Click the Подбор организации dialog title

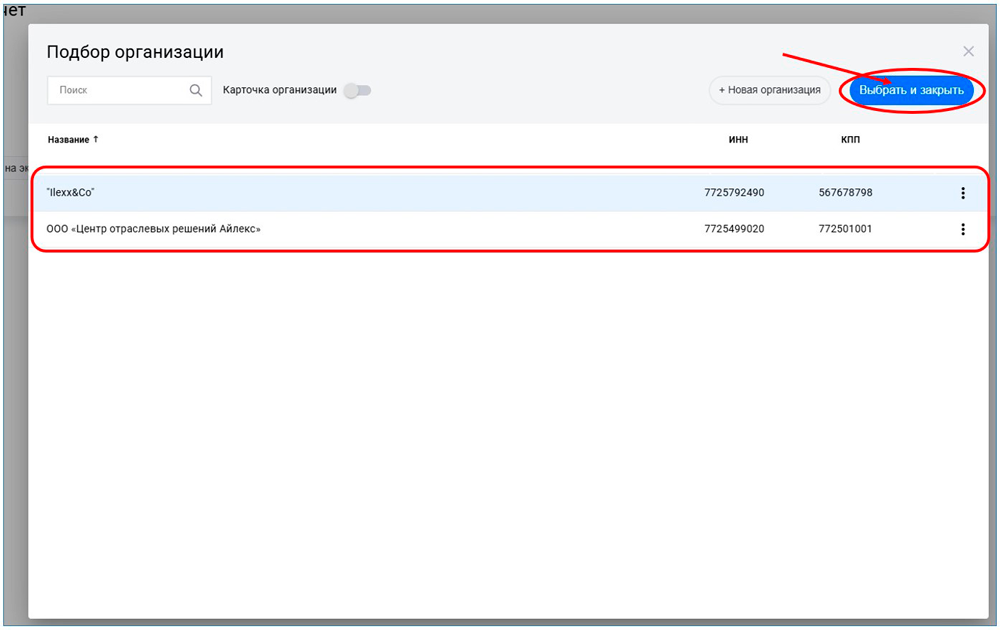coord(135,52)
